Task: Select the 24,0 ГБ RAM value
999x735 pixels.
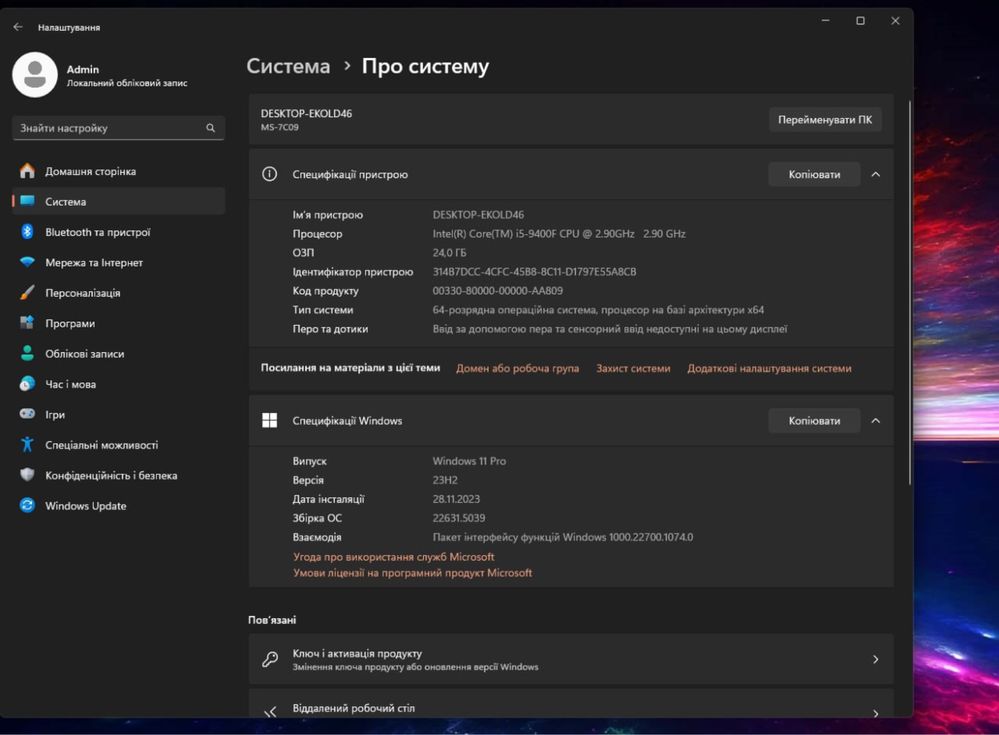Action: coord(449,253)
